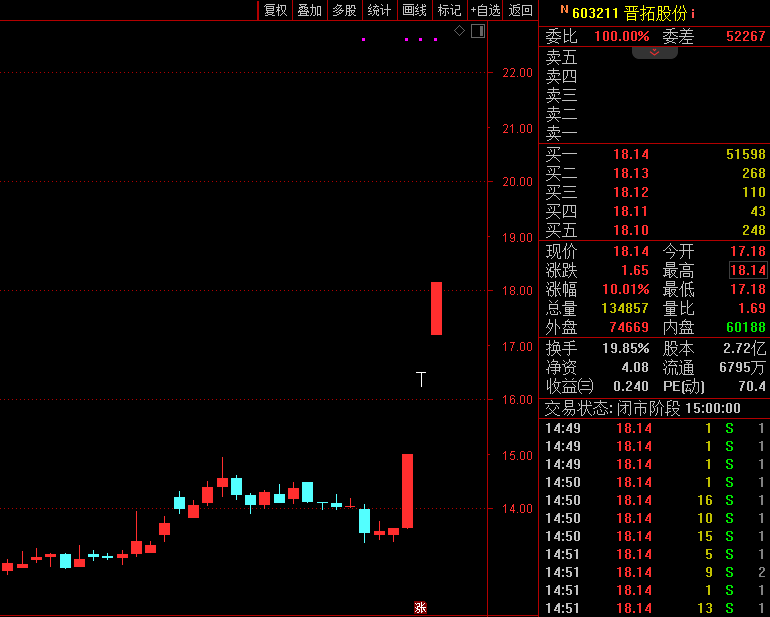770x617 pixels.
Task: Click the PE(动) value 70.4
Action: pos(752,387)
